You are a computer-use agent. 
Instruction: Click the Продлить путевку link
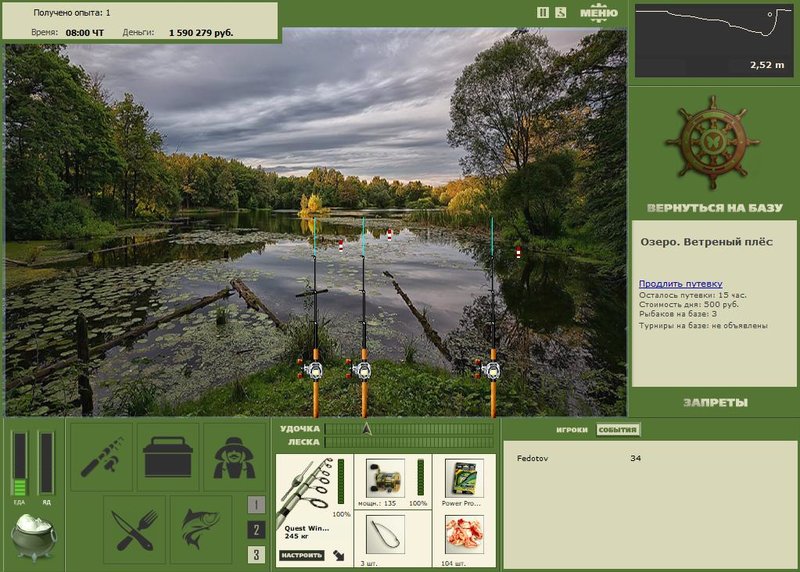[x=681, y=284]
